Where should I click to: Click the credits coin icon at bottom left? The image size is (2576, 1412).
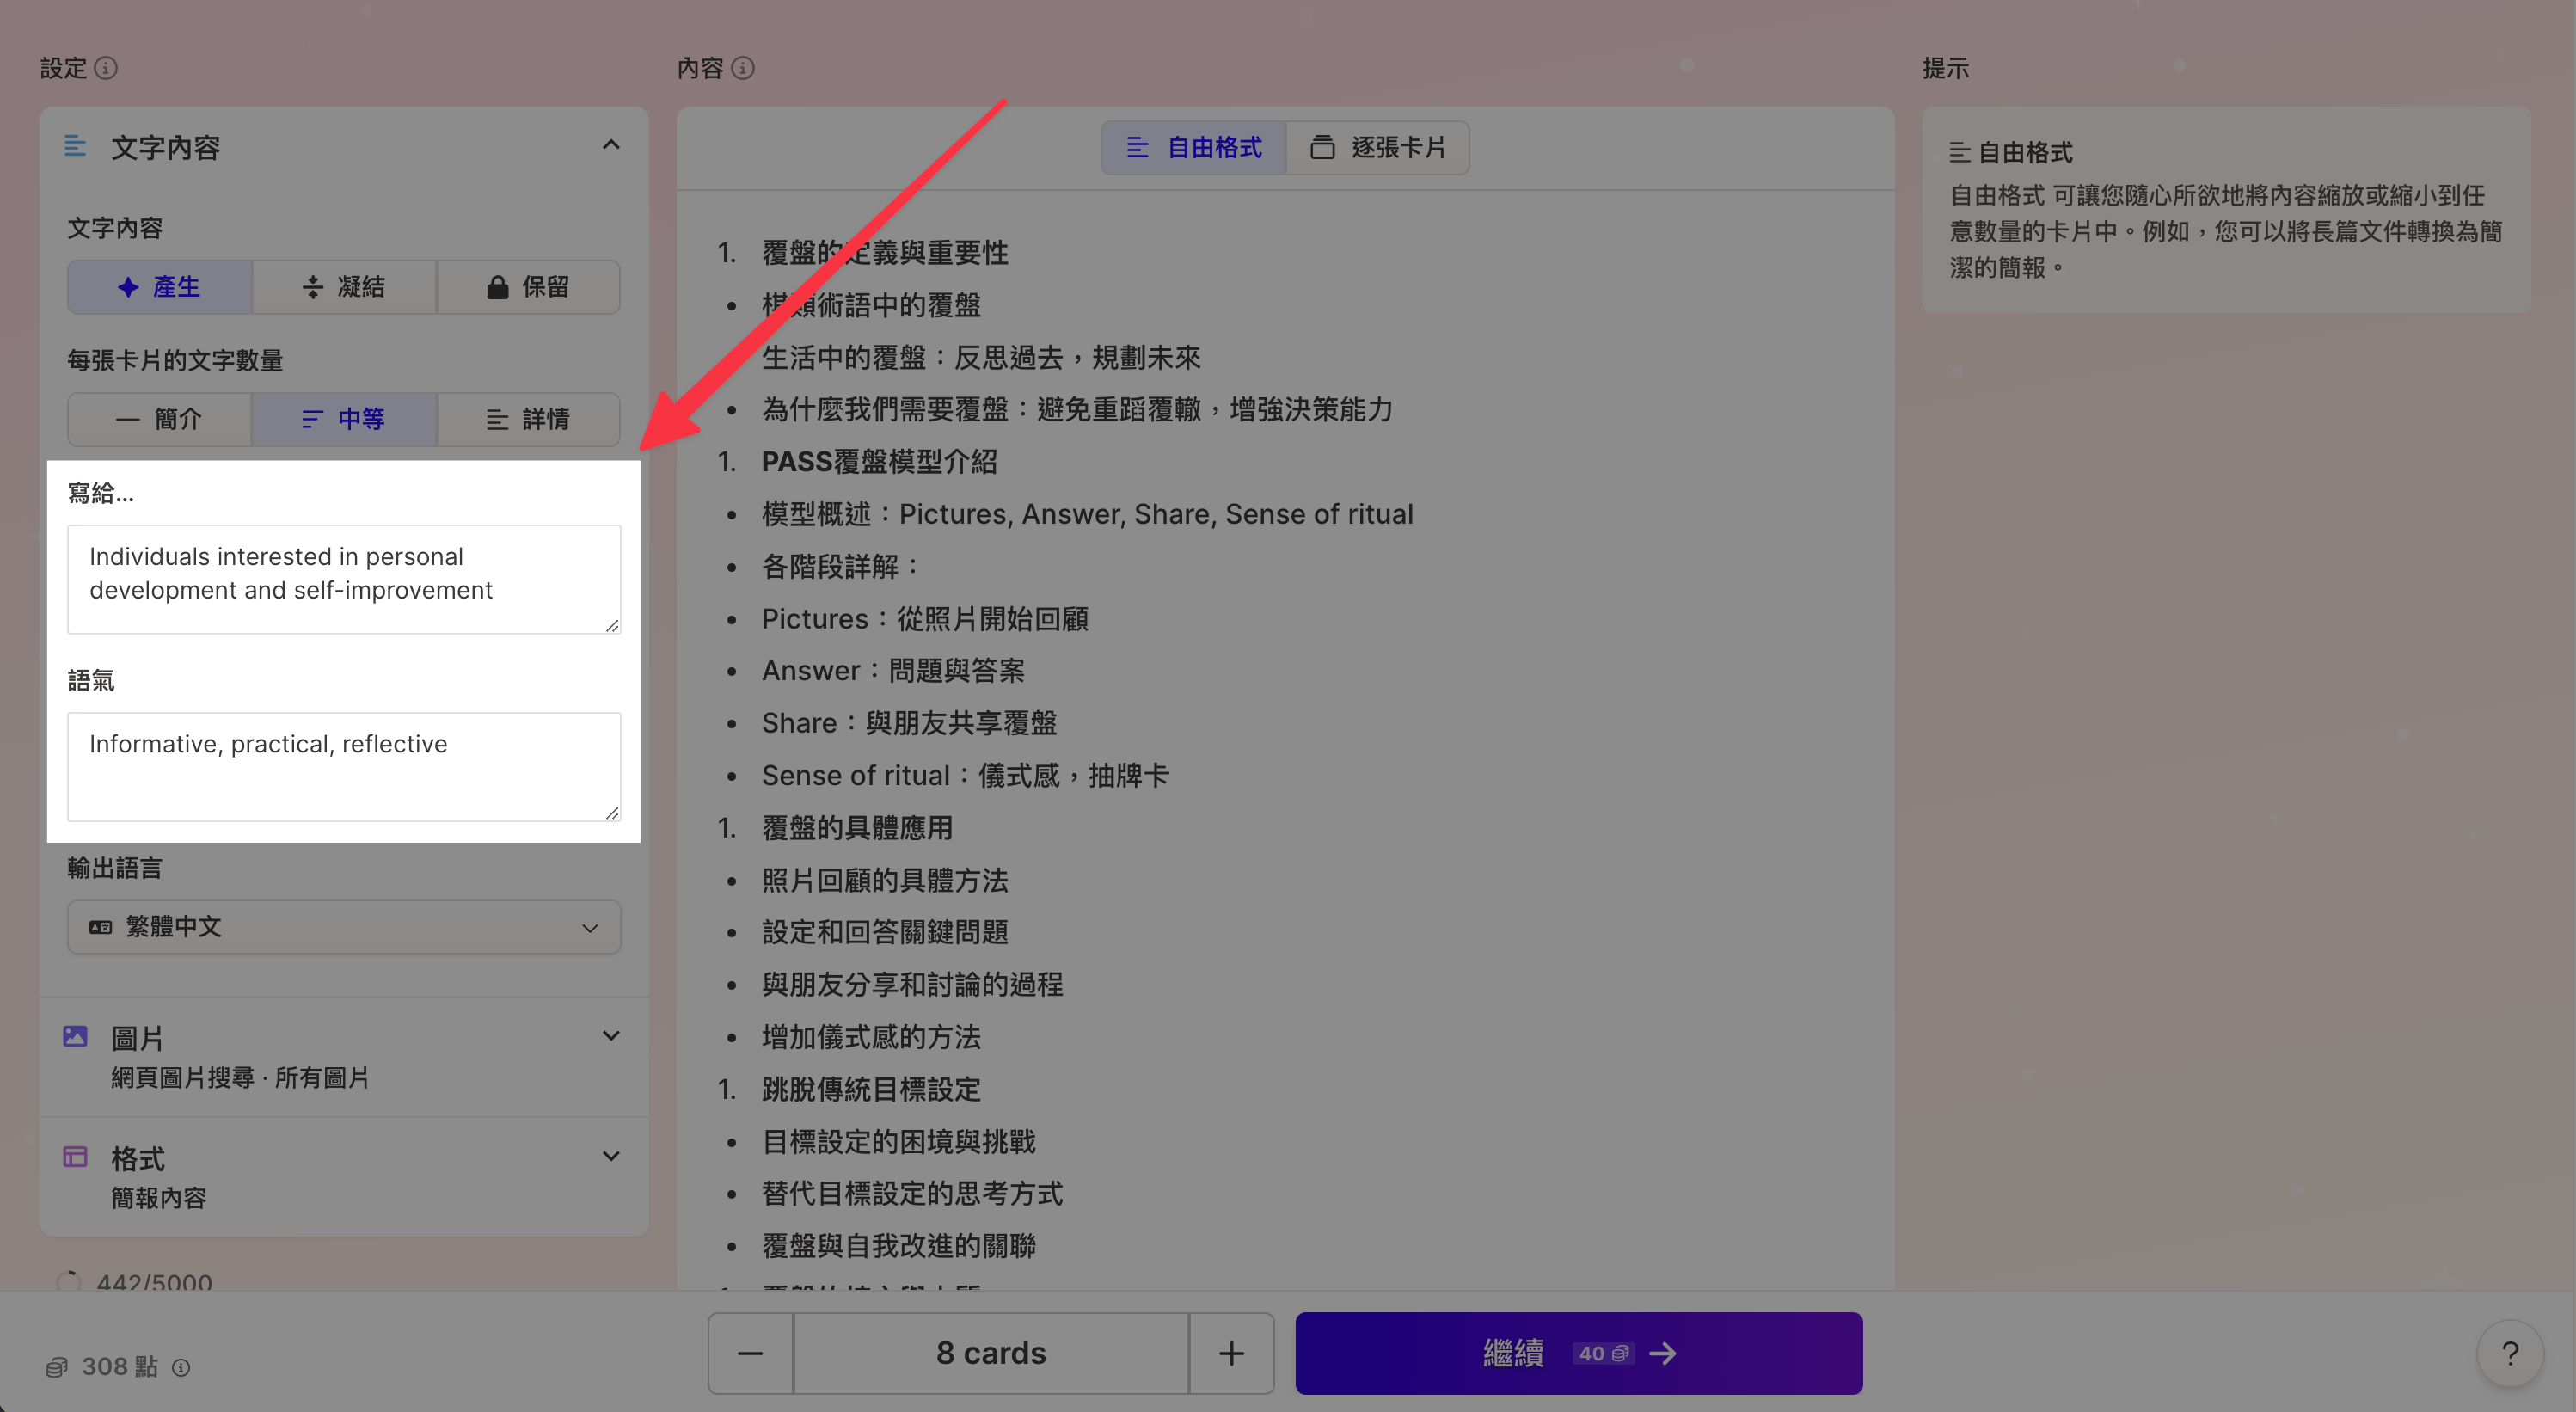(x=57, y=1367)
